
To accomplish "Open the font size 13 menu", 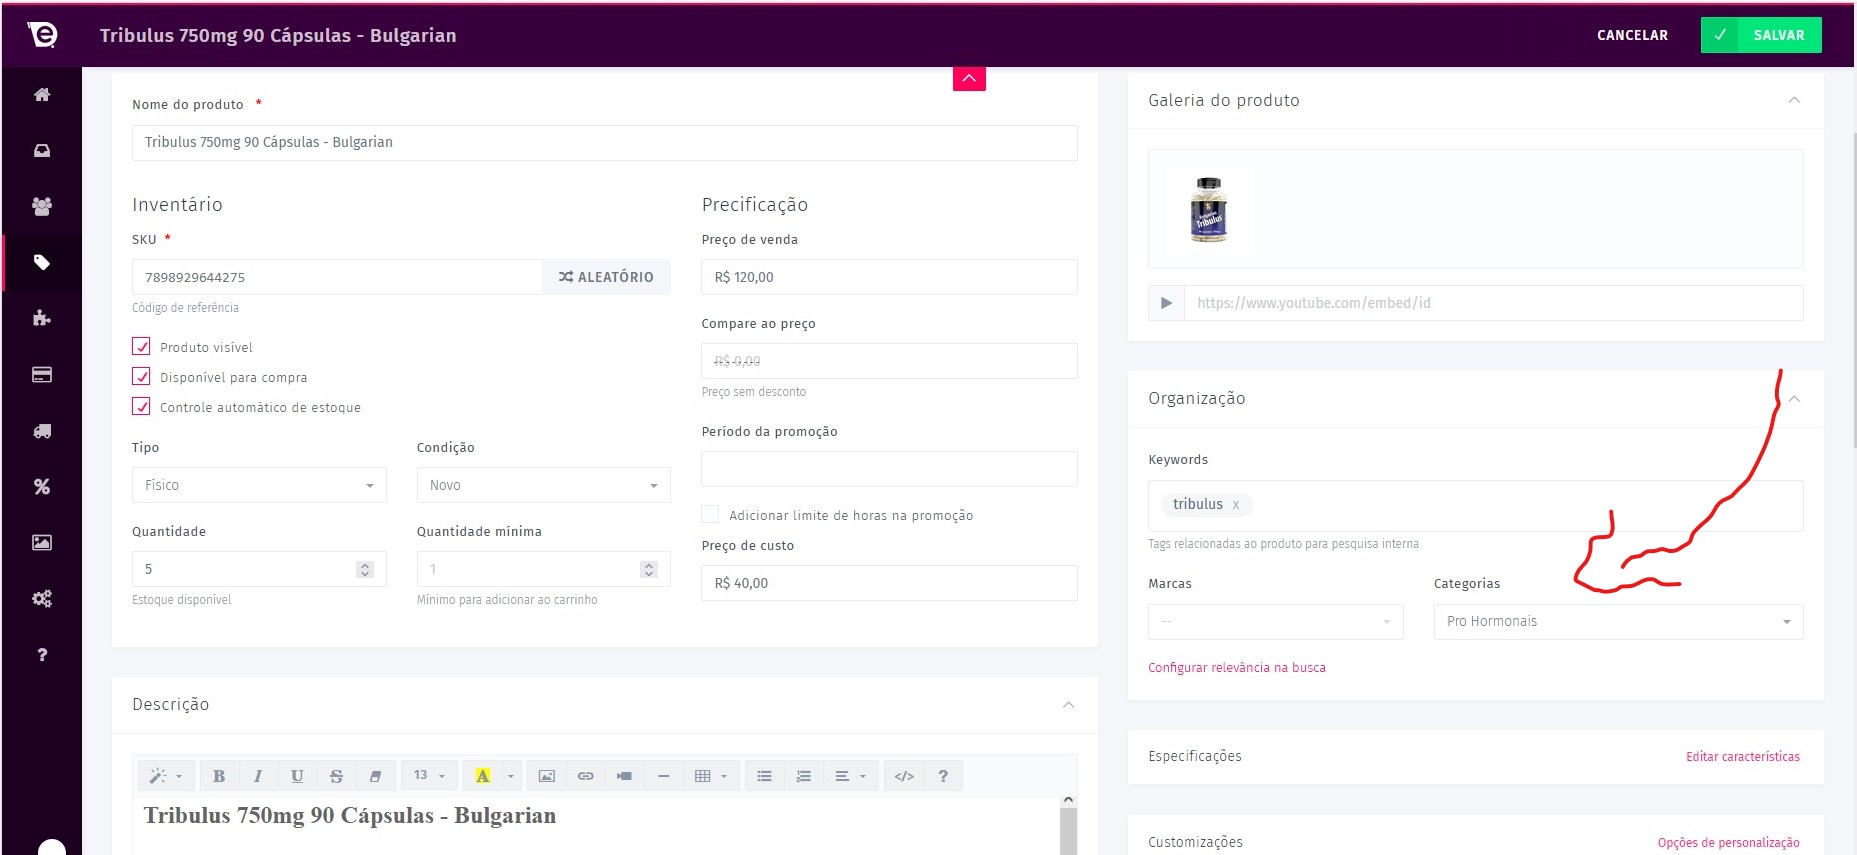I will (429, 776).
